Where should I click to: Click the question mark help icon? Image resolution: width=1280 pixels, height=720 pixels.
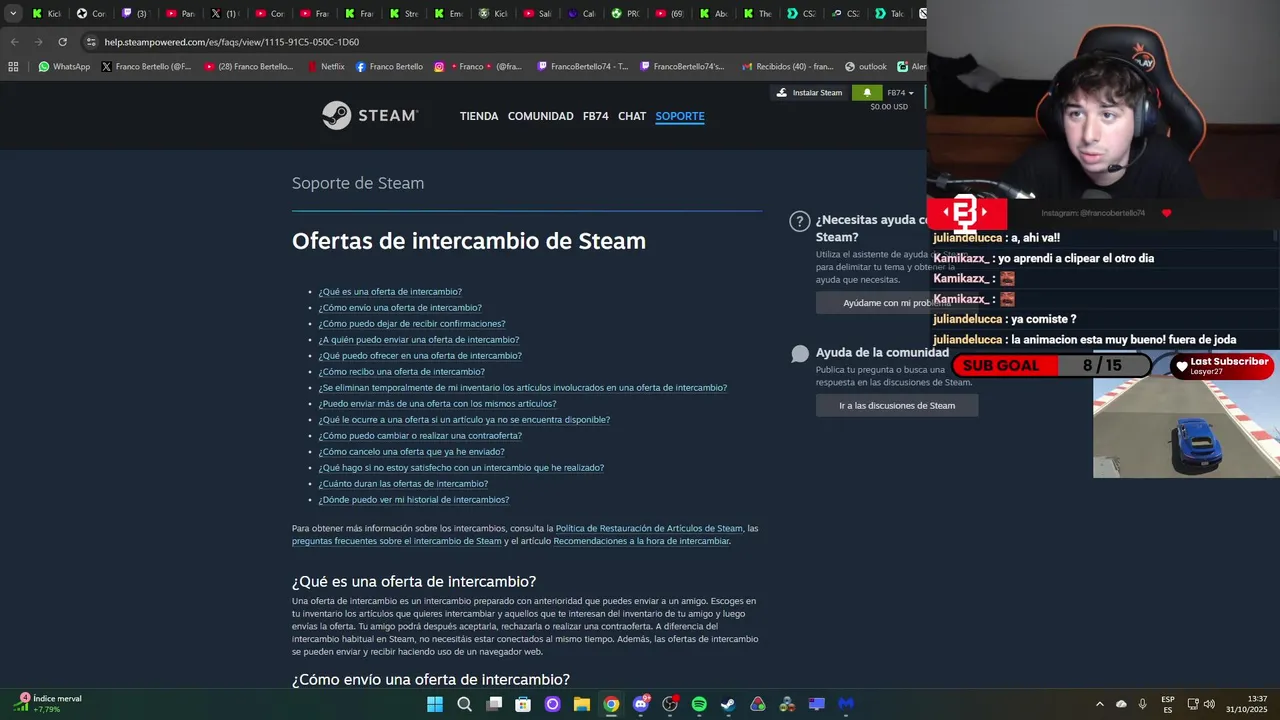(799, 222)
